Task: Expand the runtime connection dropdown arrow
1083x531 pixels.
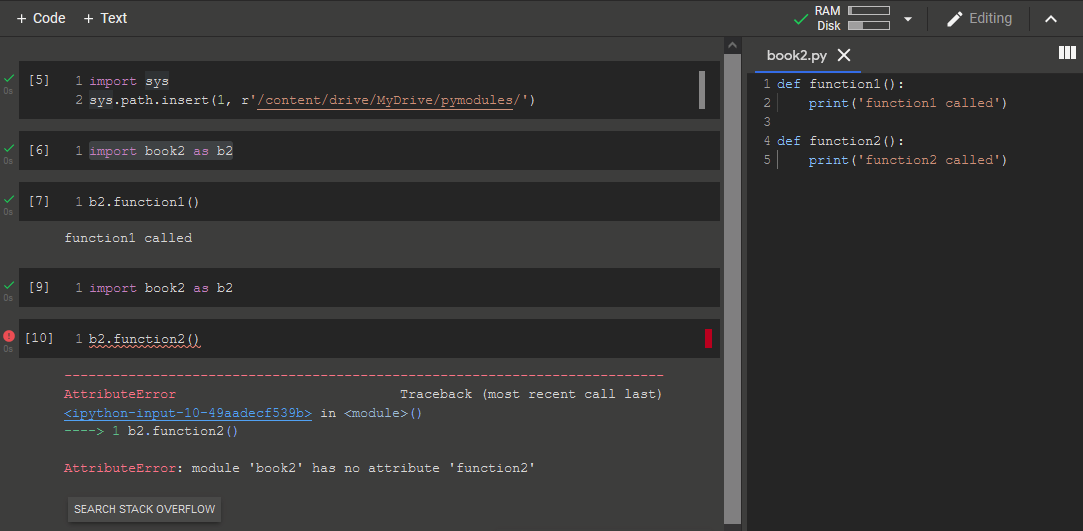Action: click(908, 19)
